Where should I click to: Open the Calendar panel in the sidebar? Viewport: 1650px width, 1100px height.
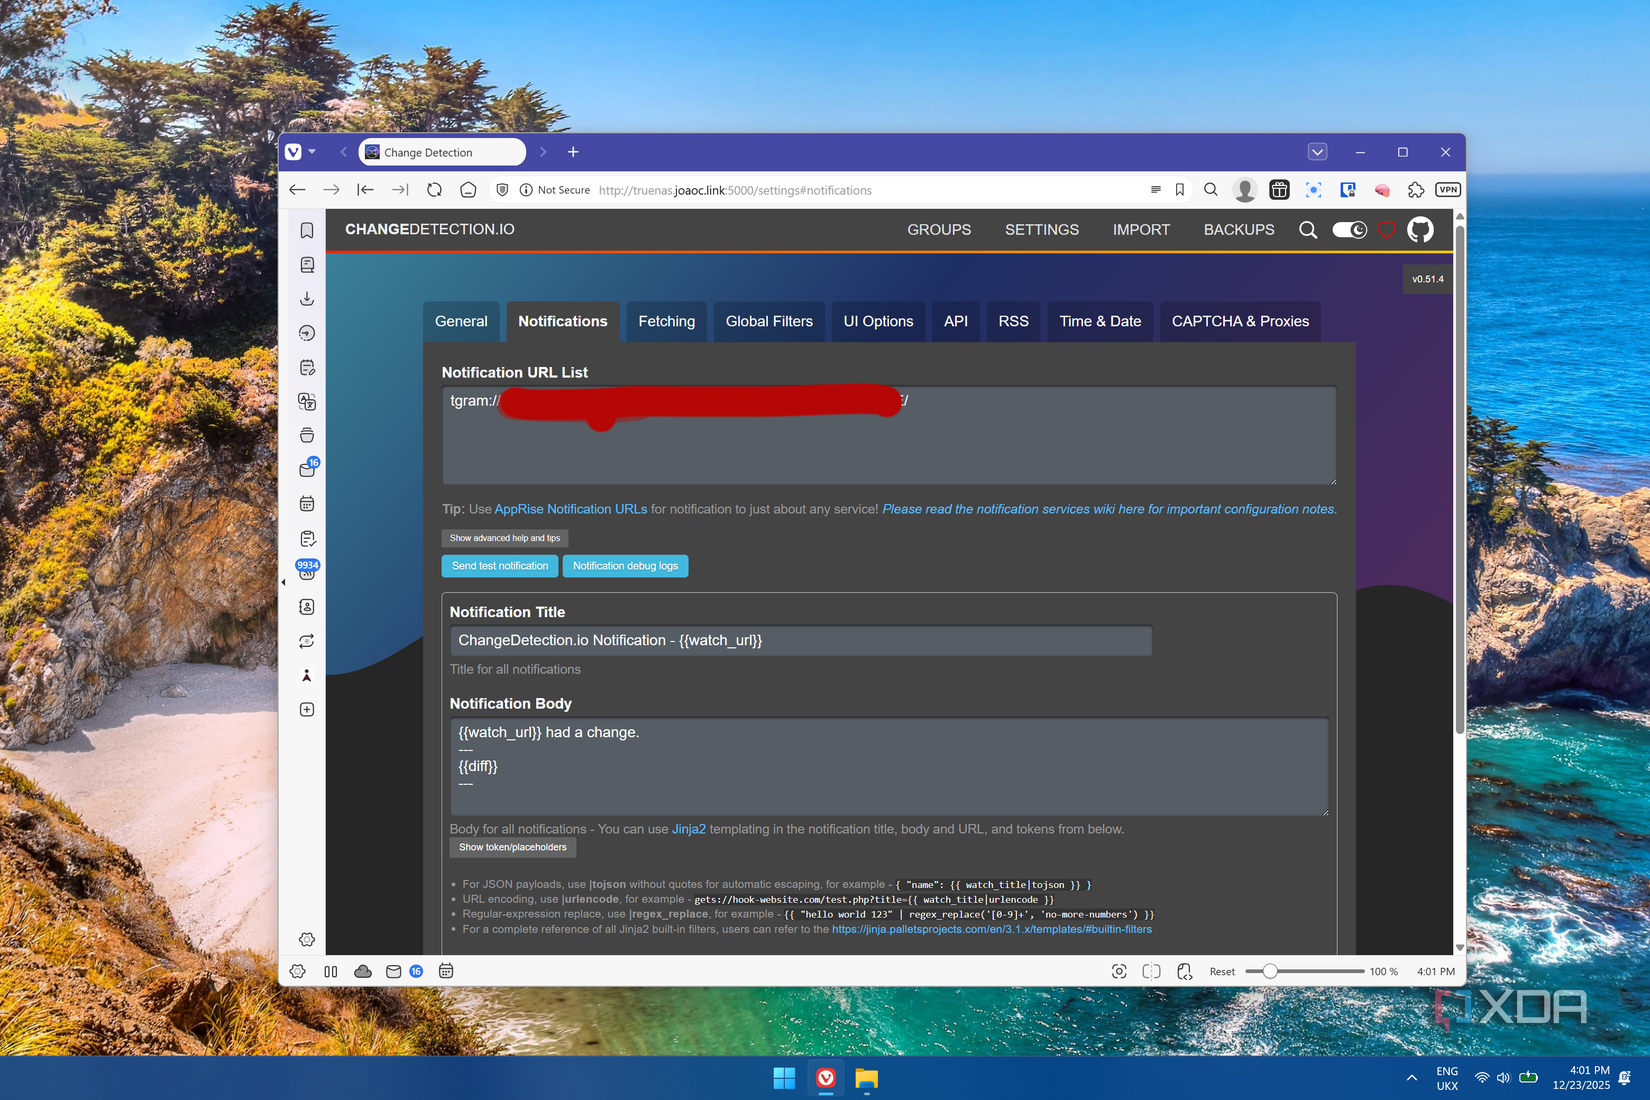(x=307, y=504)
